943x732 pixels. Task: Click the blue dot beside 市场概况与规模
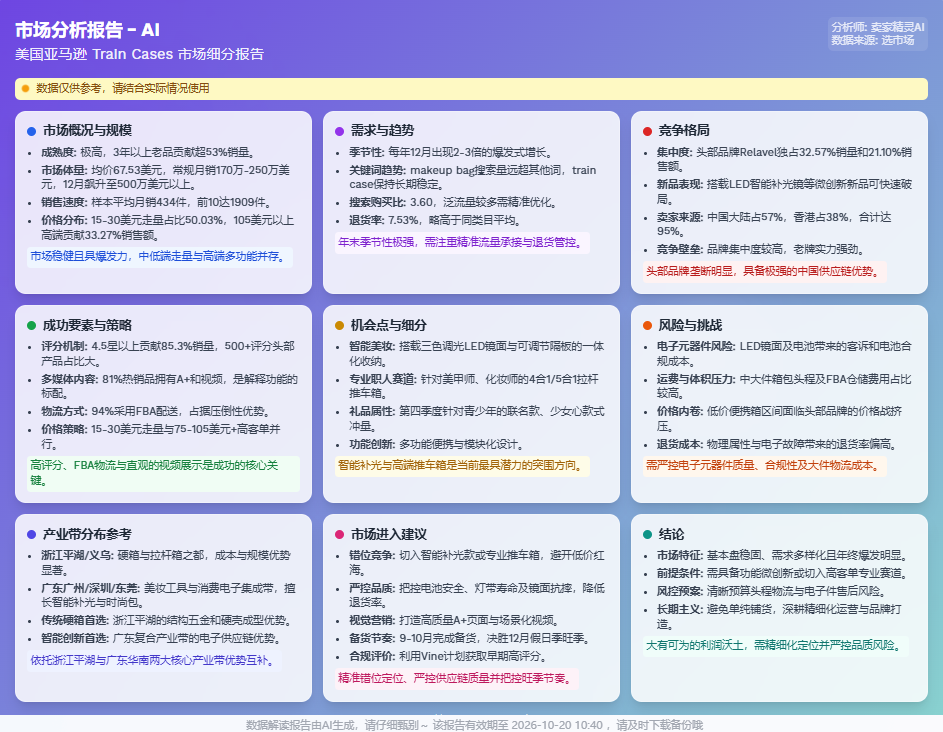pyautogui.click(x=31, y=131)
